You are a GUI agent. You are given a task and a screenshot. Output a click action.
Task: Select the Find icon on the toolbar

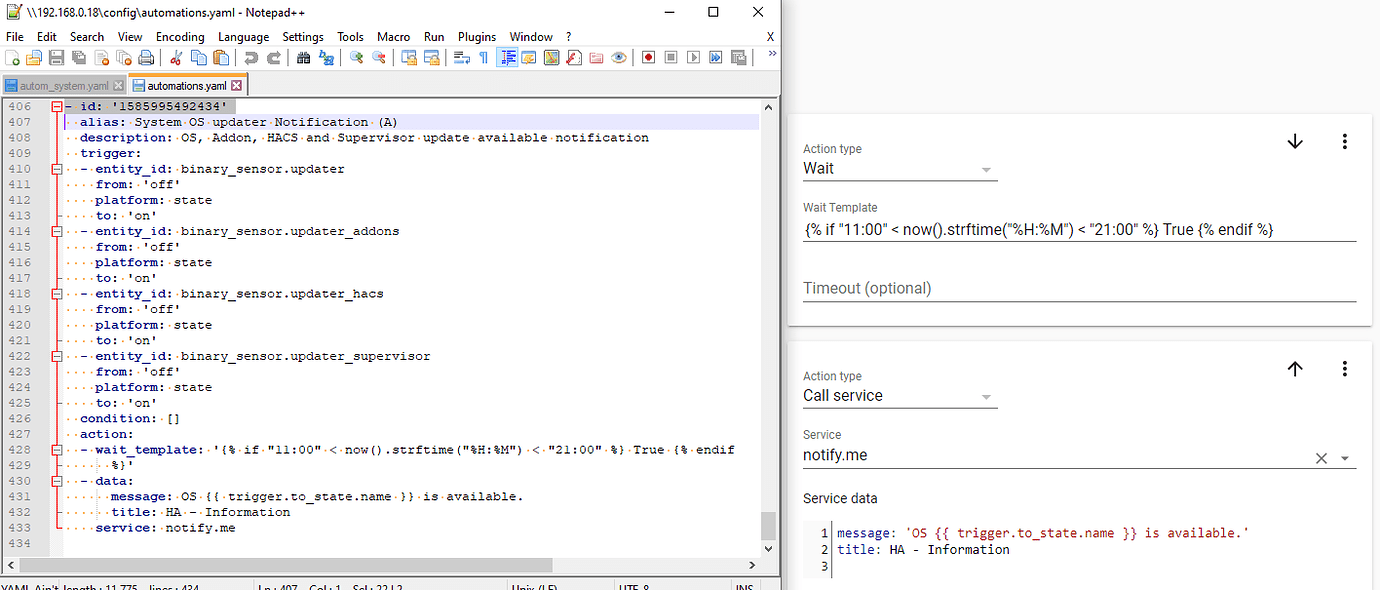(x=303, y=57)
